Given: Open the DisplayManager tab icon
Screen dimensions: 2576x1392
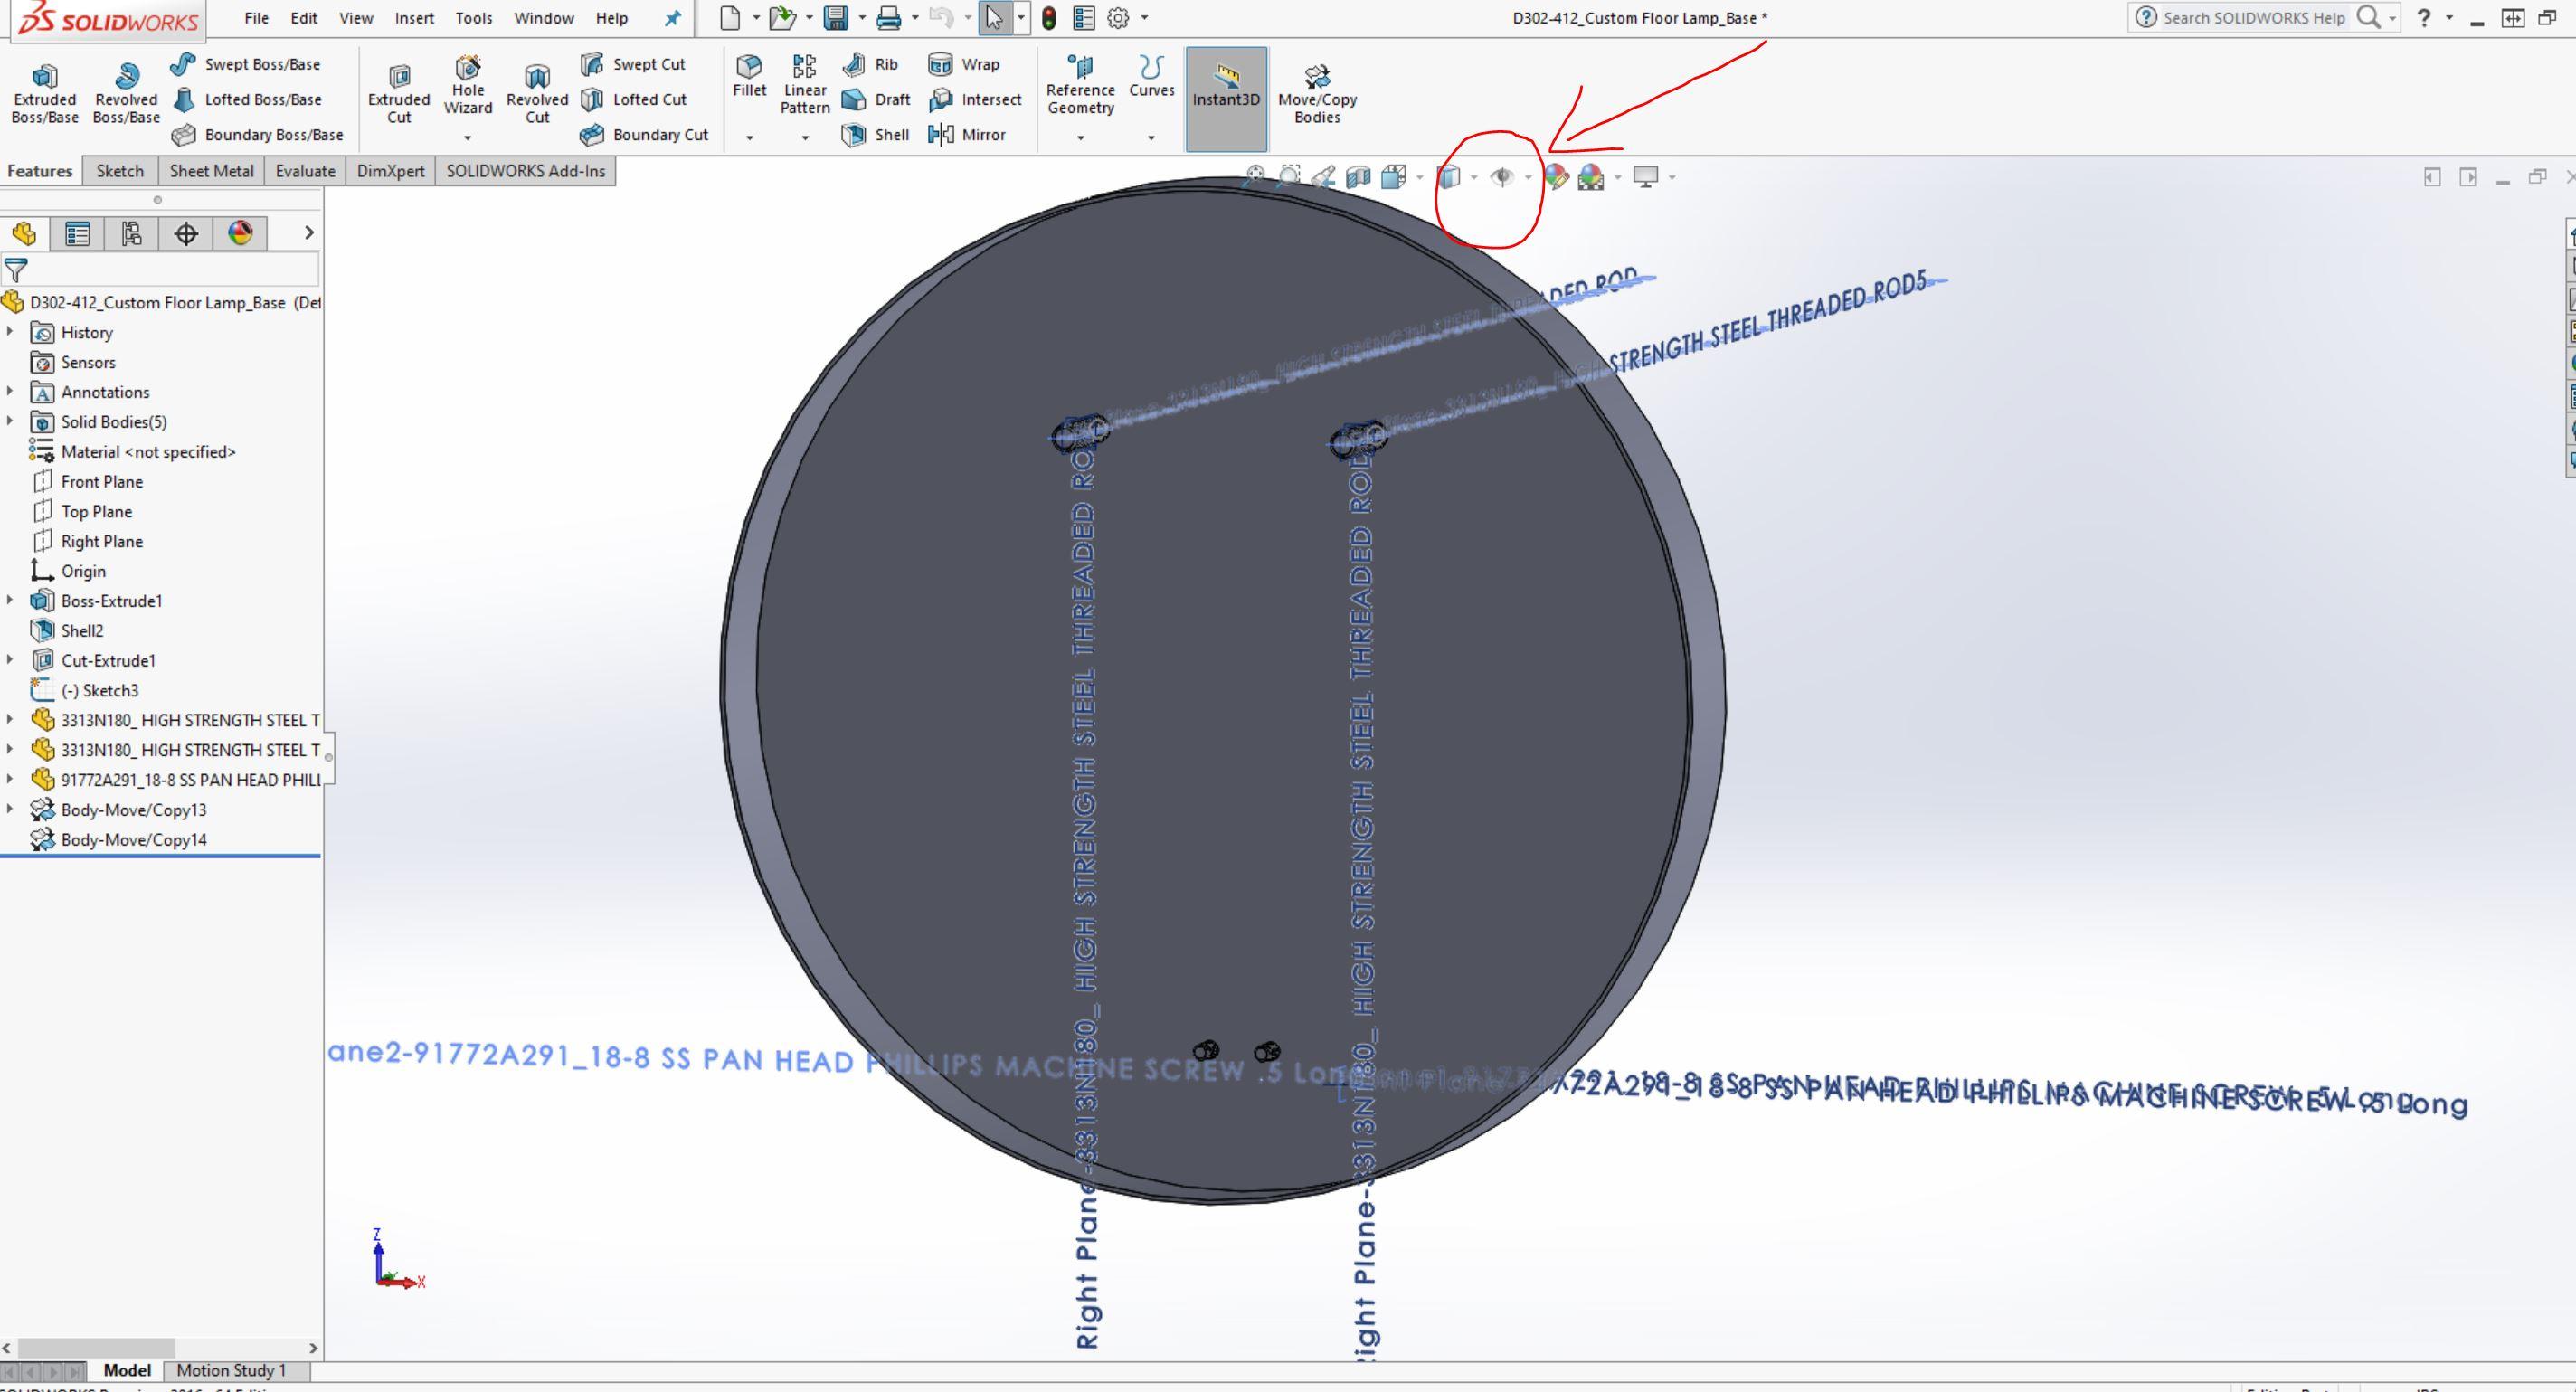Looking at the screenshot, I should 240,233.
